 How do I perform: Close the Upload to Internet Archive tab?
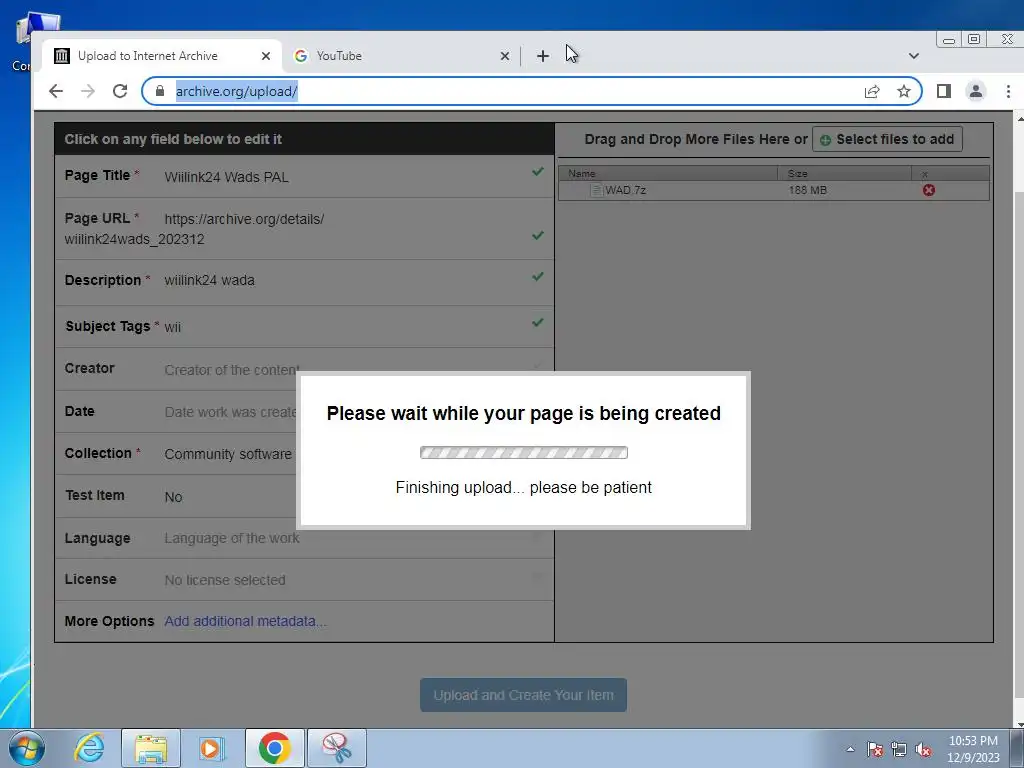[x=266, y=56]
